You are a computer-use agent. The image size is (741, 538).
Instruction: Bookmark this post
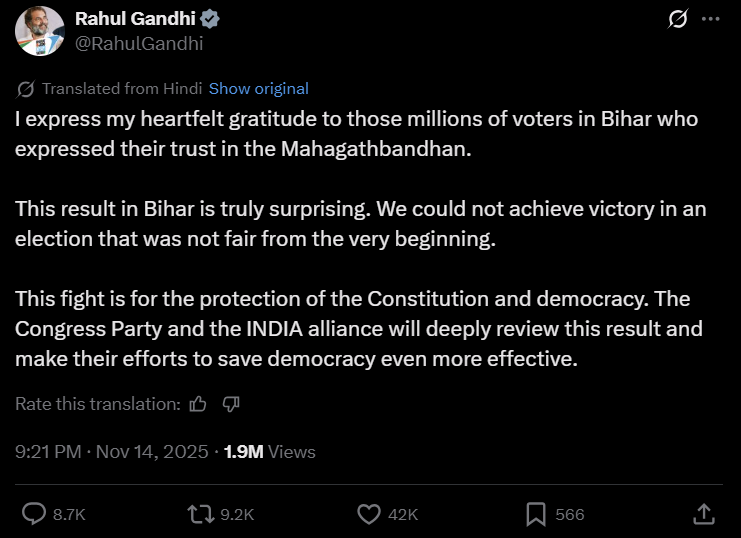(x=536, y=514)
